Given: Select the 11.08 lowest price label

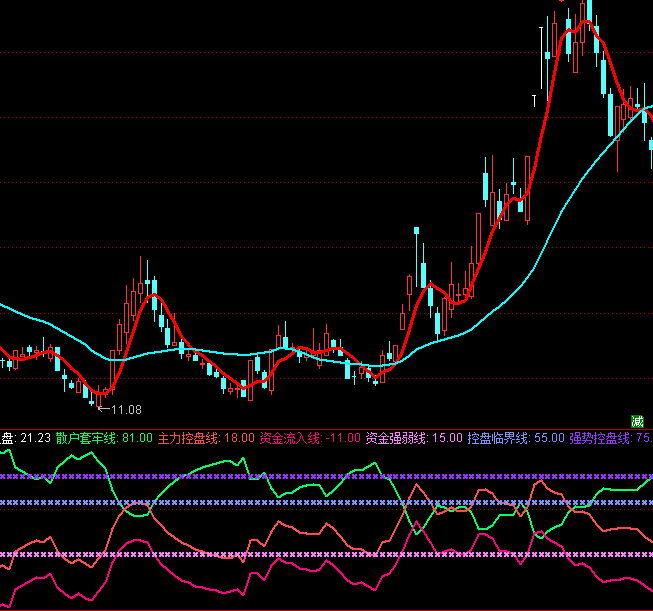Looking at the screenshot, I should point(126,409).
